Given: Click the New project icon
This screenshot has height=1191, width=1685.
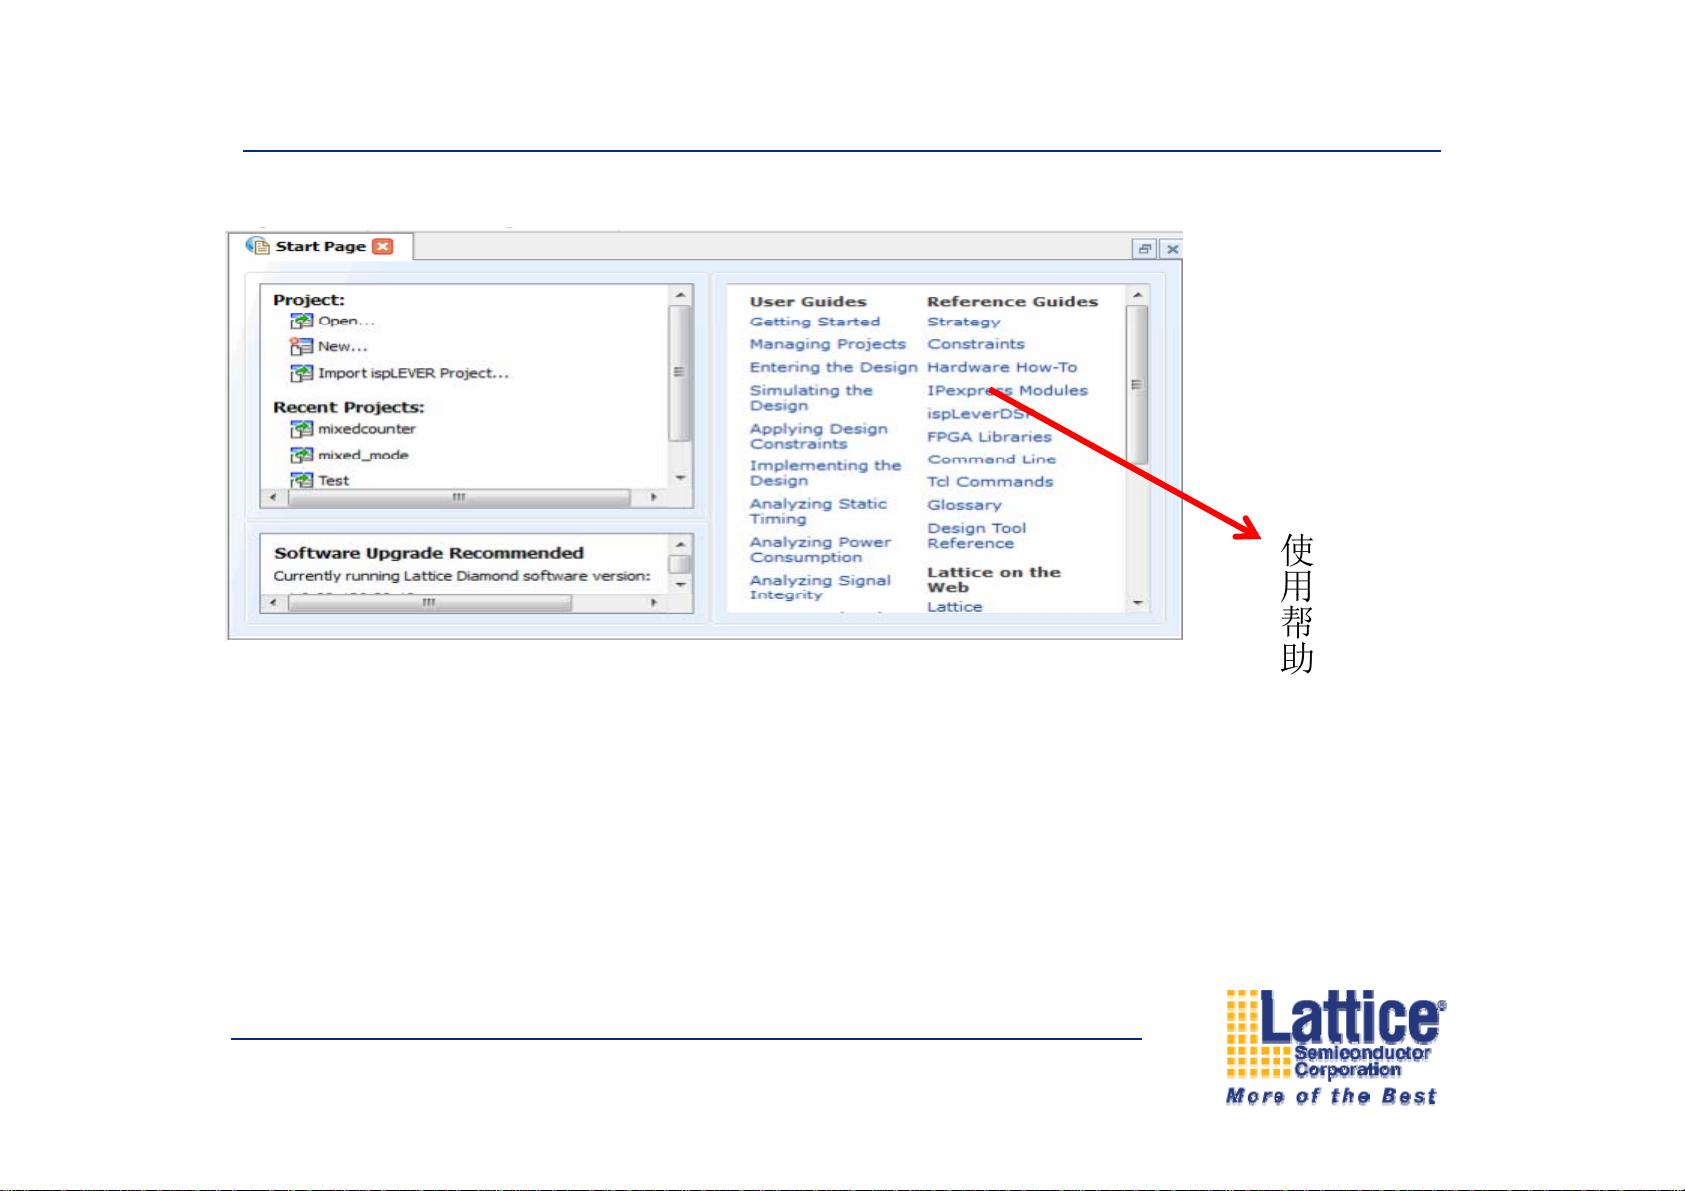Looking at the screenshot, I should [301, 347].
